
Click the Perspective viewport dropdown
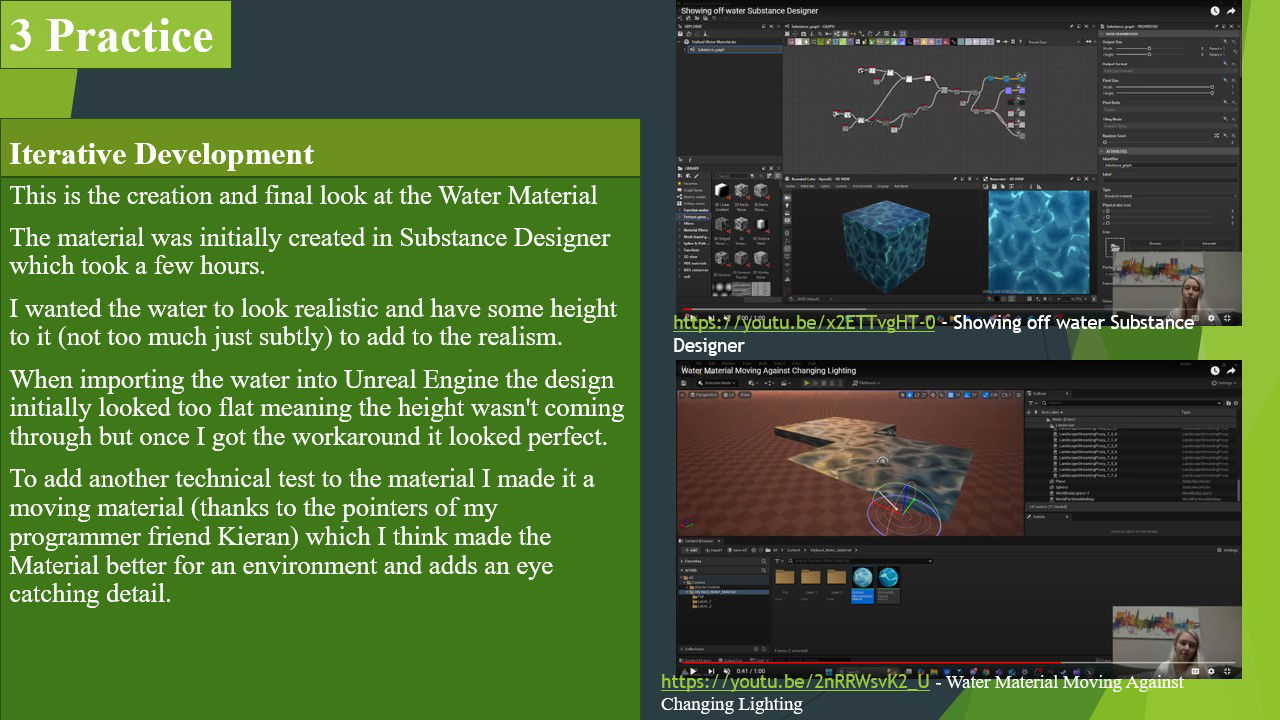point(703,396)
